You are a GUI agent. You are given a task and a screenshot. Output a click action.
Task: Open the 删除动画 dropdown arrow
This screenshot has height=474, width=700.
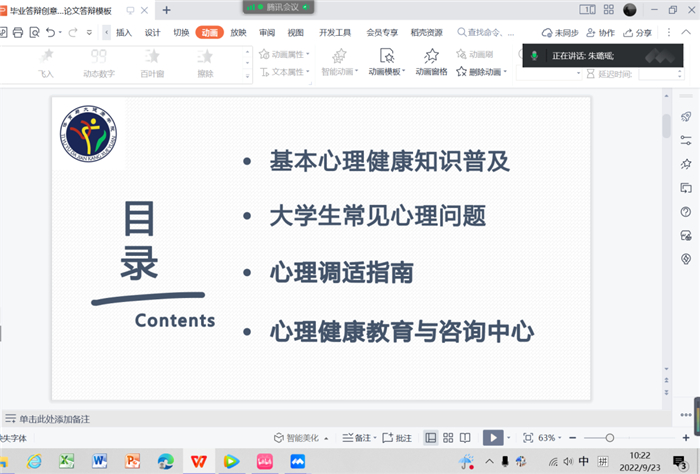(505, 71)
